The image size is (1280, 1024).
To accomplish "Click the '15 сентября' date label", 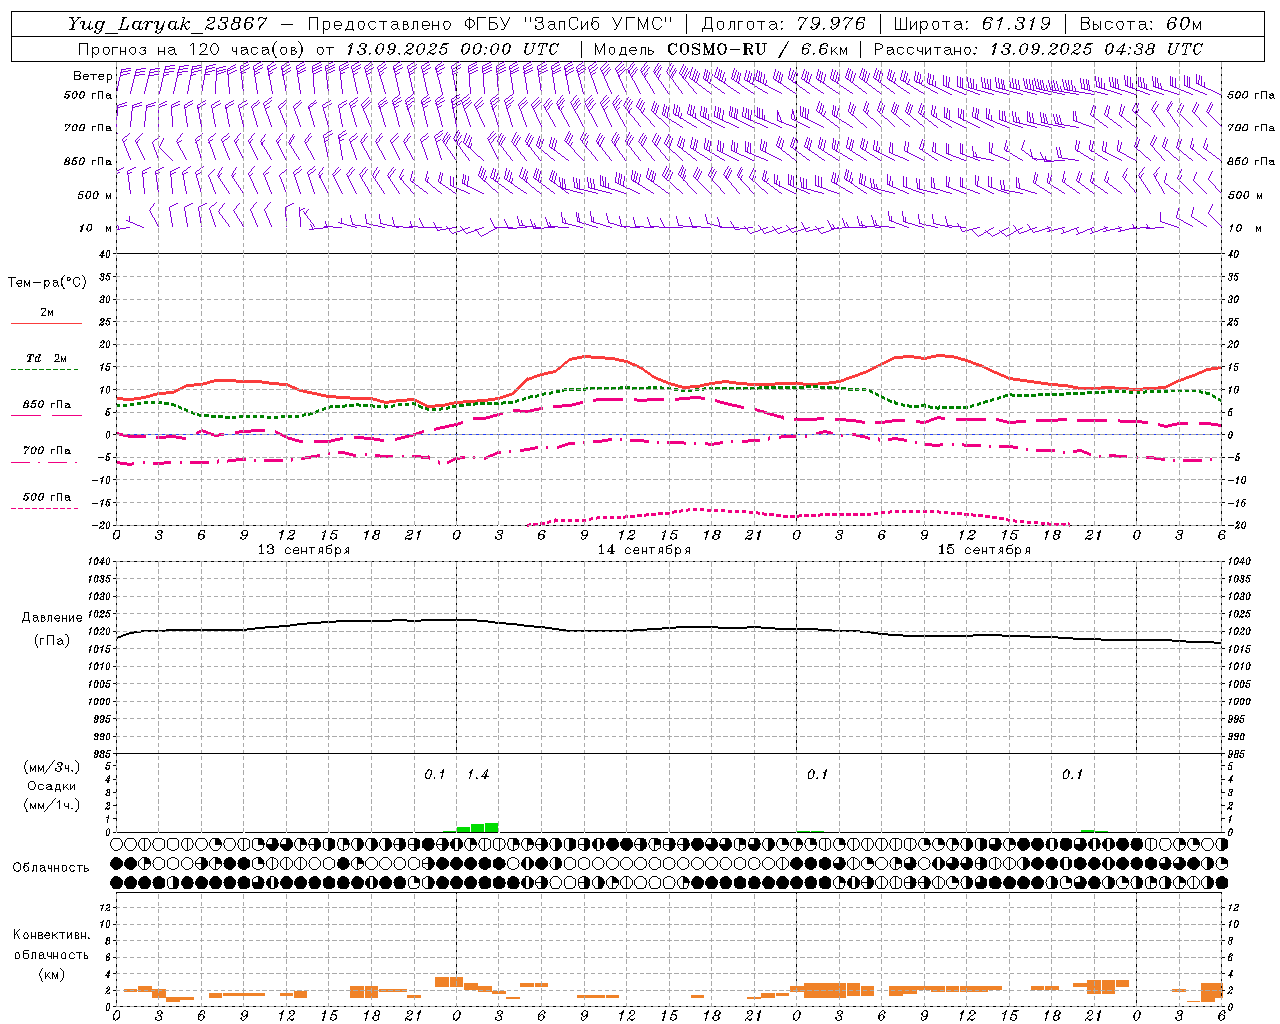I will [x=984, y=550].
